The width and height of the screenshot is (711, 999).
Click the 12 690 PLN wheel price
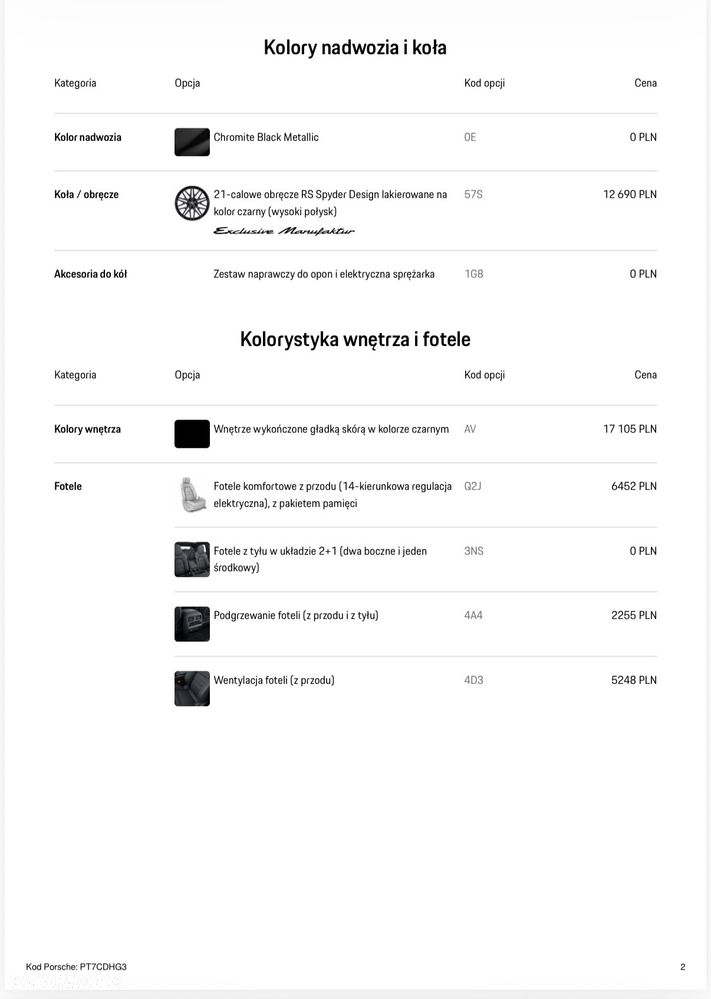click(x=629, y=194)
